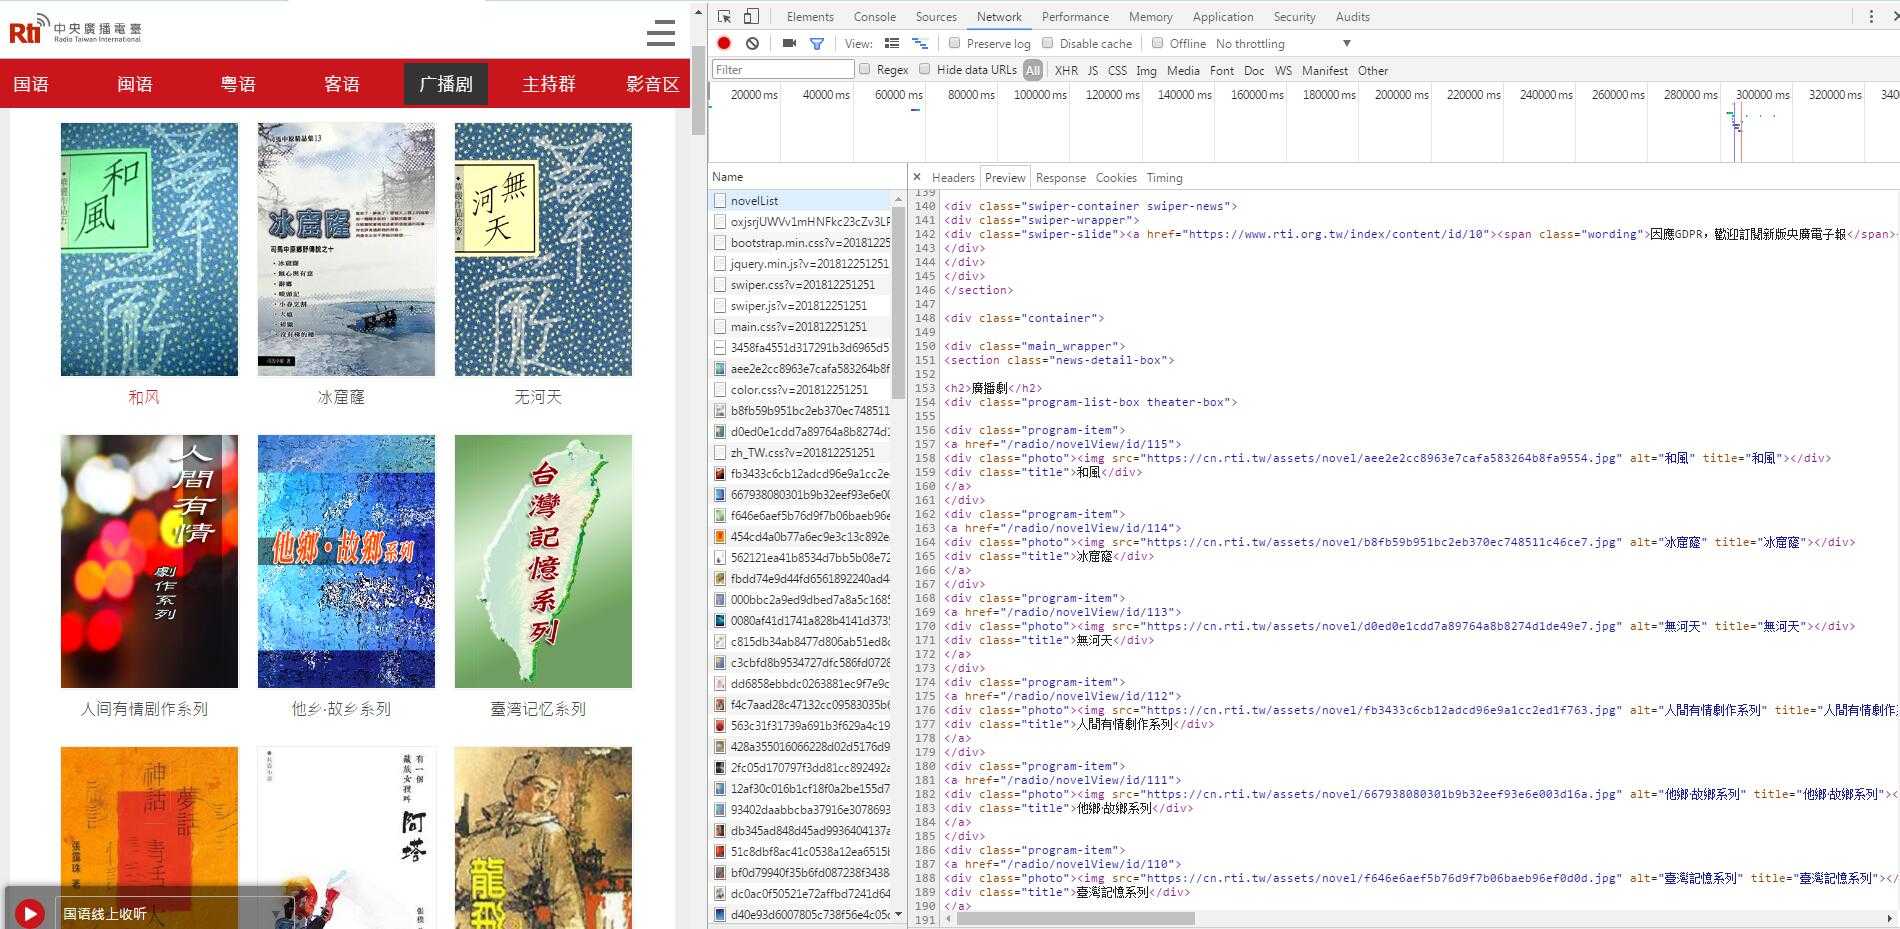Toggle Hide data URLs checkbox

pyautogui.click(x=925, y=69)
